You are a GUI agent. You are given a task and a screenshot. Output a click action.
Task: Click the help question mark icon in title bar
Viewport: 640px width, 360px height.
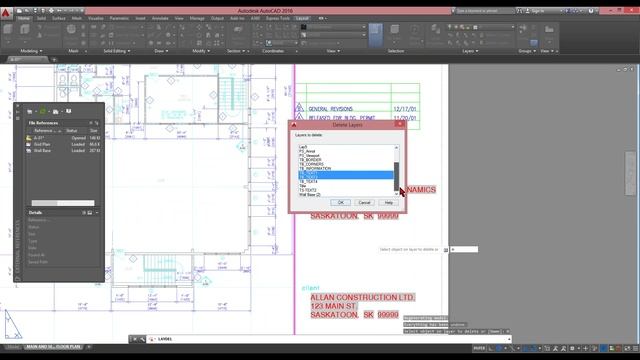591,11
